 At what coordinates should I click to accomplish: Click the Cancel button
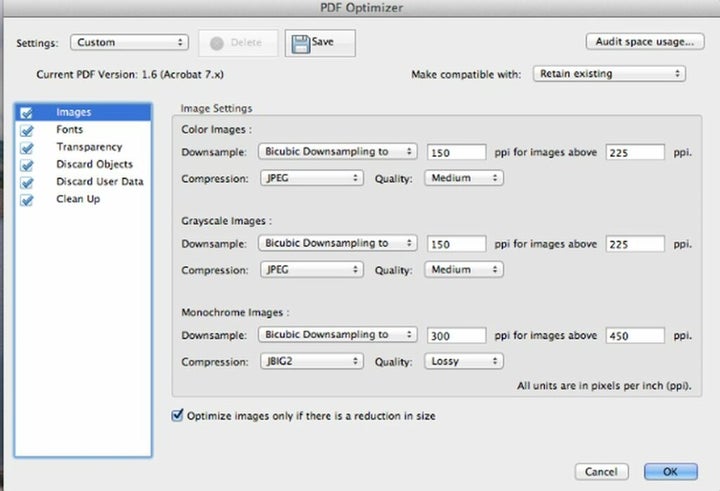(601, 471)
